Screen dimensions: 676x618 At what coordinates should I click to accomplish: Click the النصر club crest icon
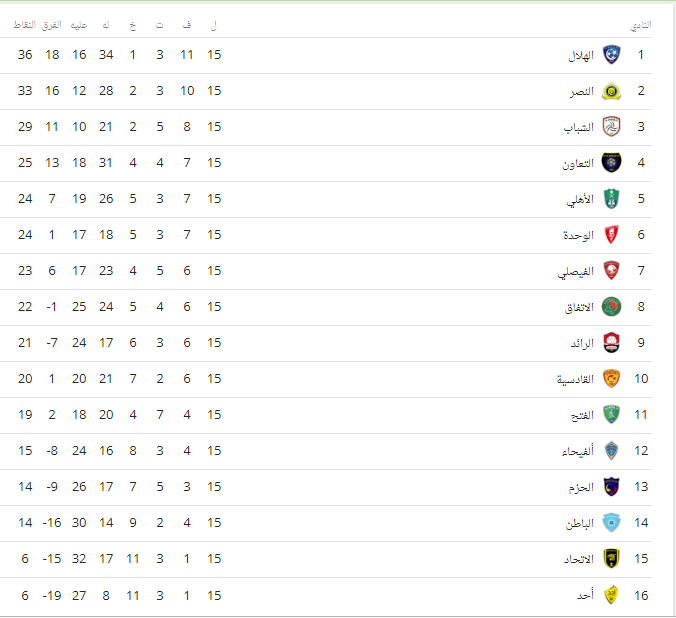[611, 91]
